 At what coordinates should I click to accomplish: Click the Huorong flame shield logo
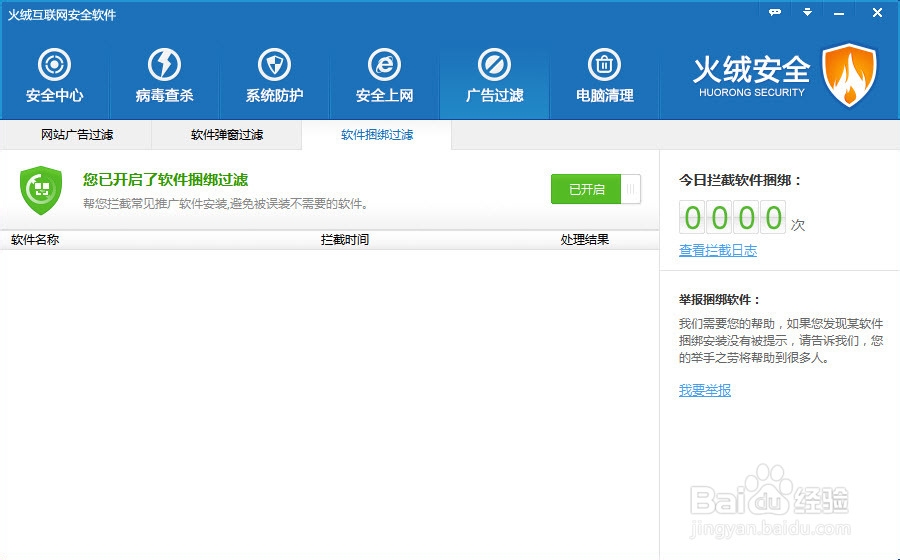pyautogui.click(x=849, y=75)
